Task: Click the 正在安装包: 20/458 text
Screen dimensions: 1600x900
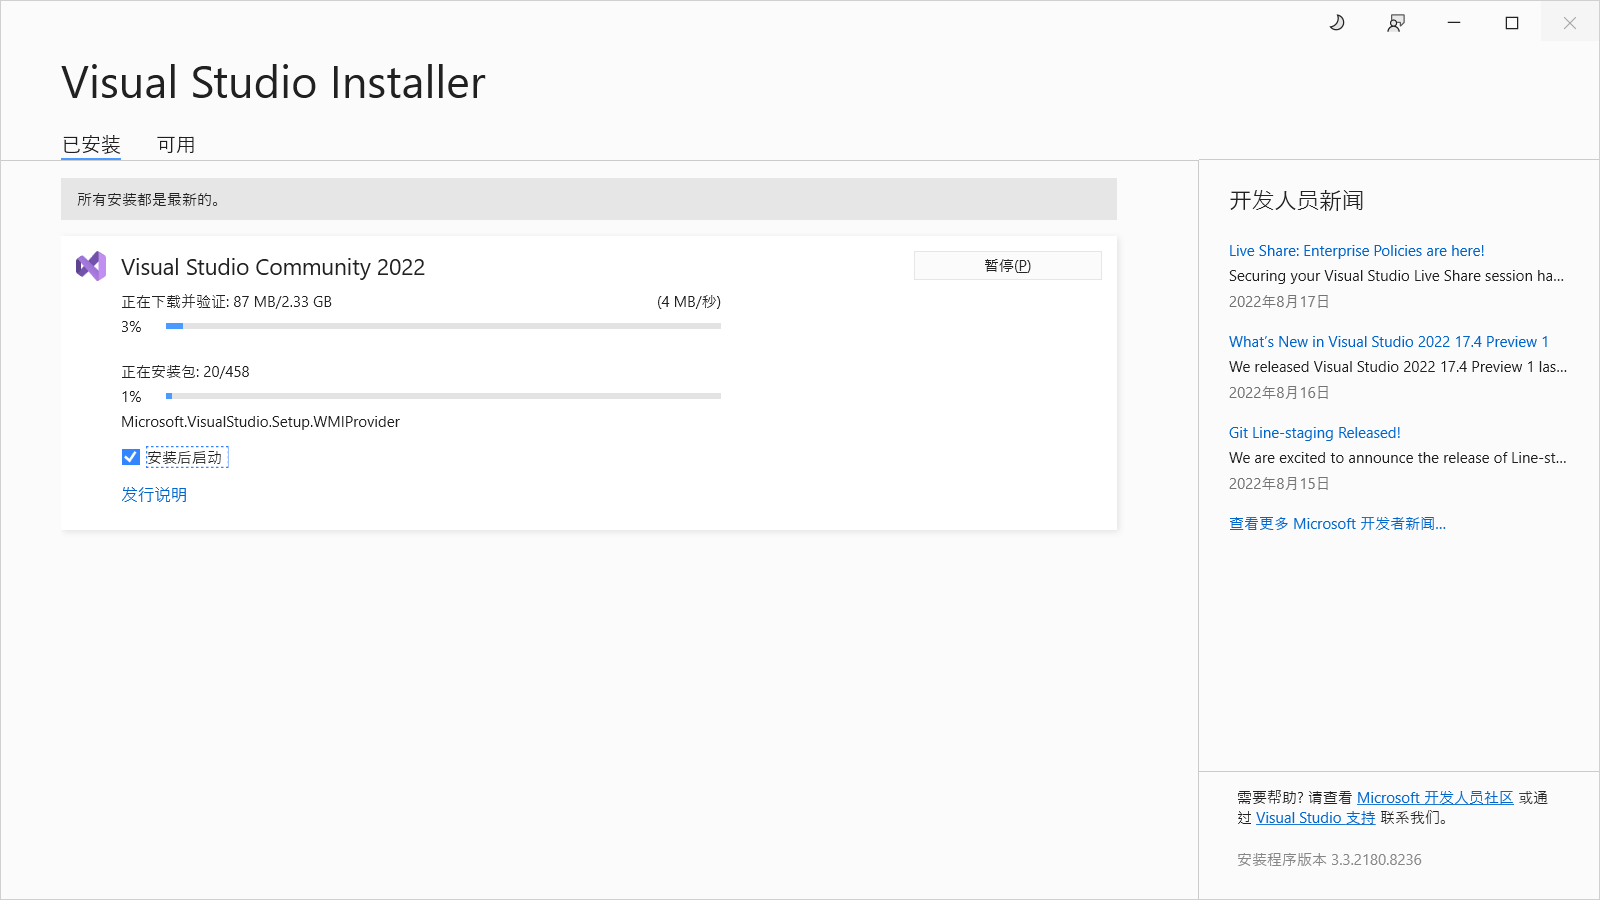Action: [186, 372]
